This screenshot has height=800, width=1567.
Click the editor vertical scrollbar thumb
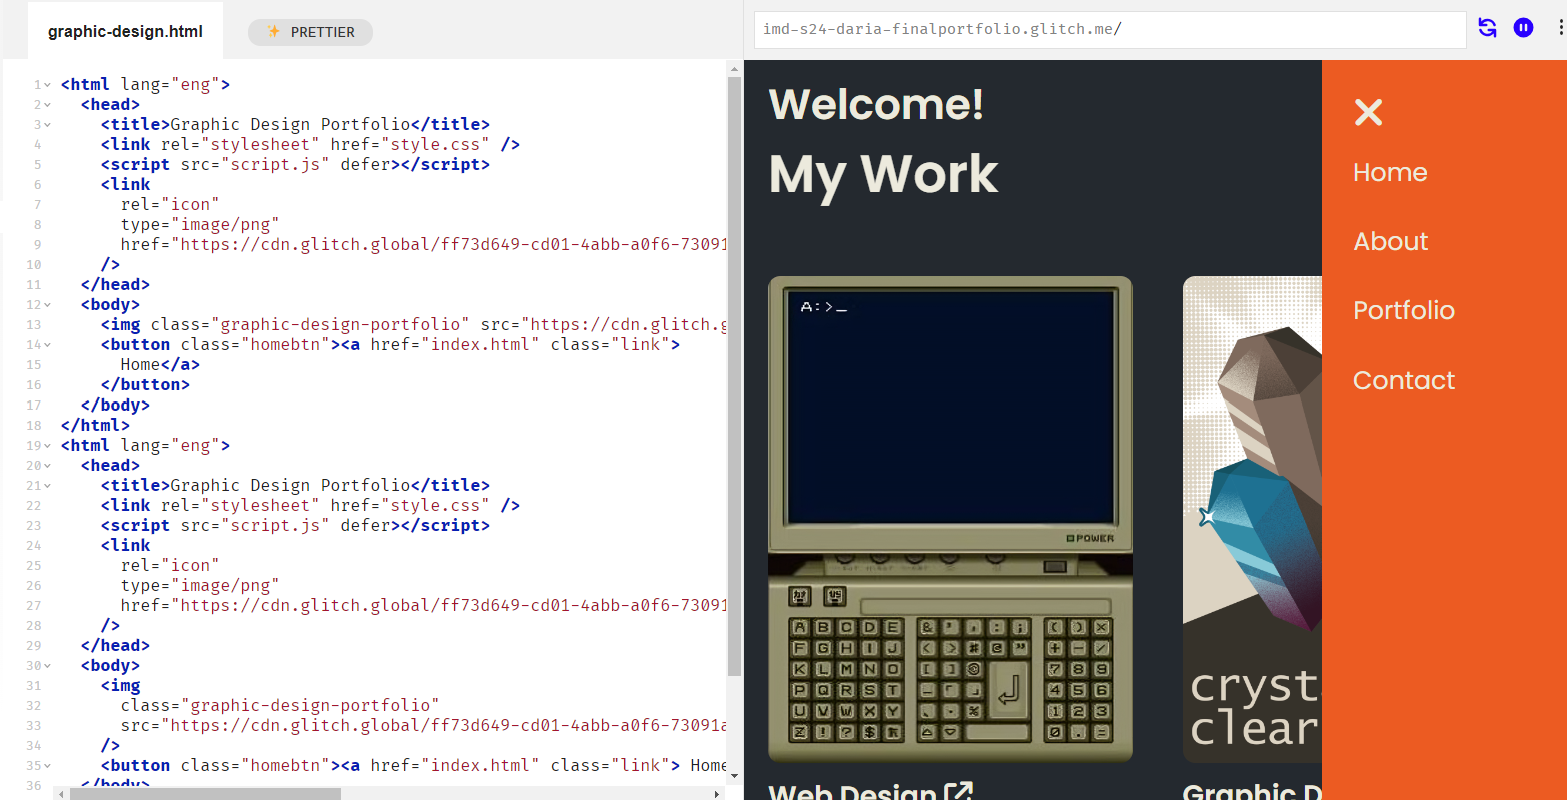coord(734,377)
